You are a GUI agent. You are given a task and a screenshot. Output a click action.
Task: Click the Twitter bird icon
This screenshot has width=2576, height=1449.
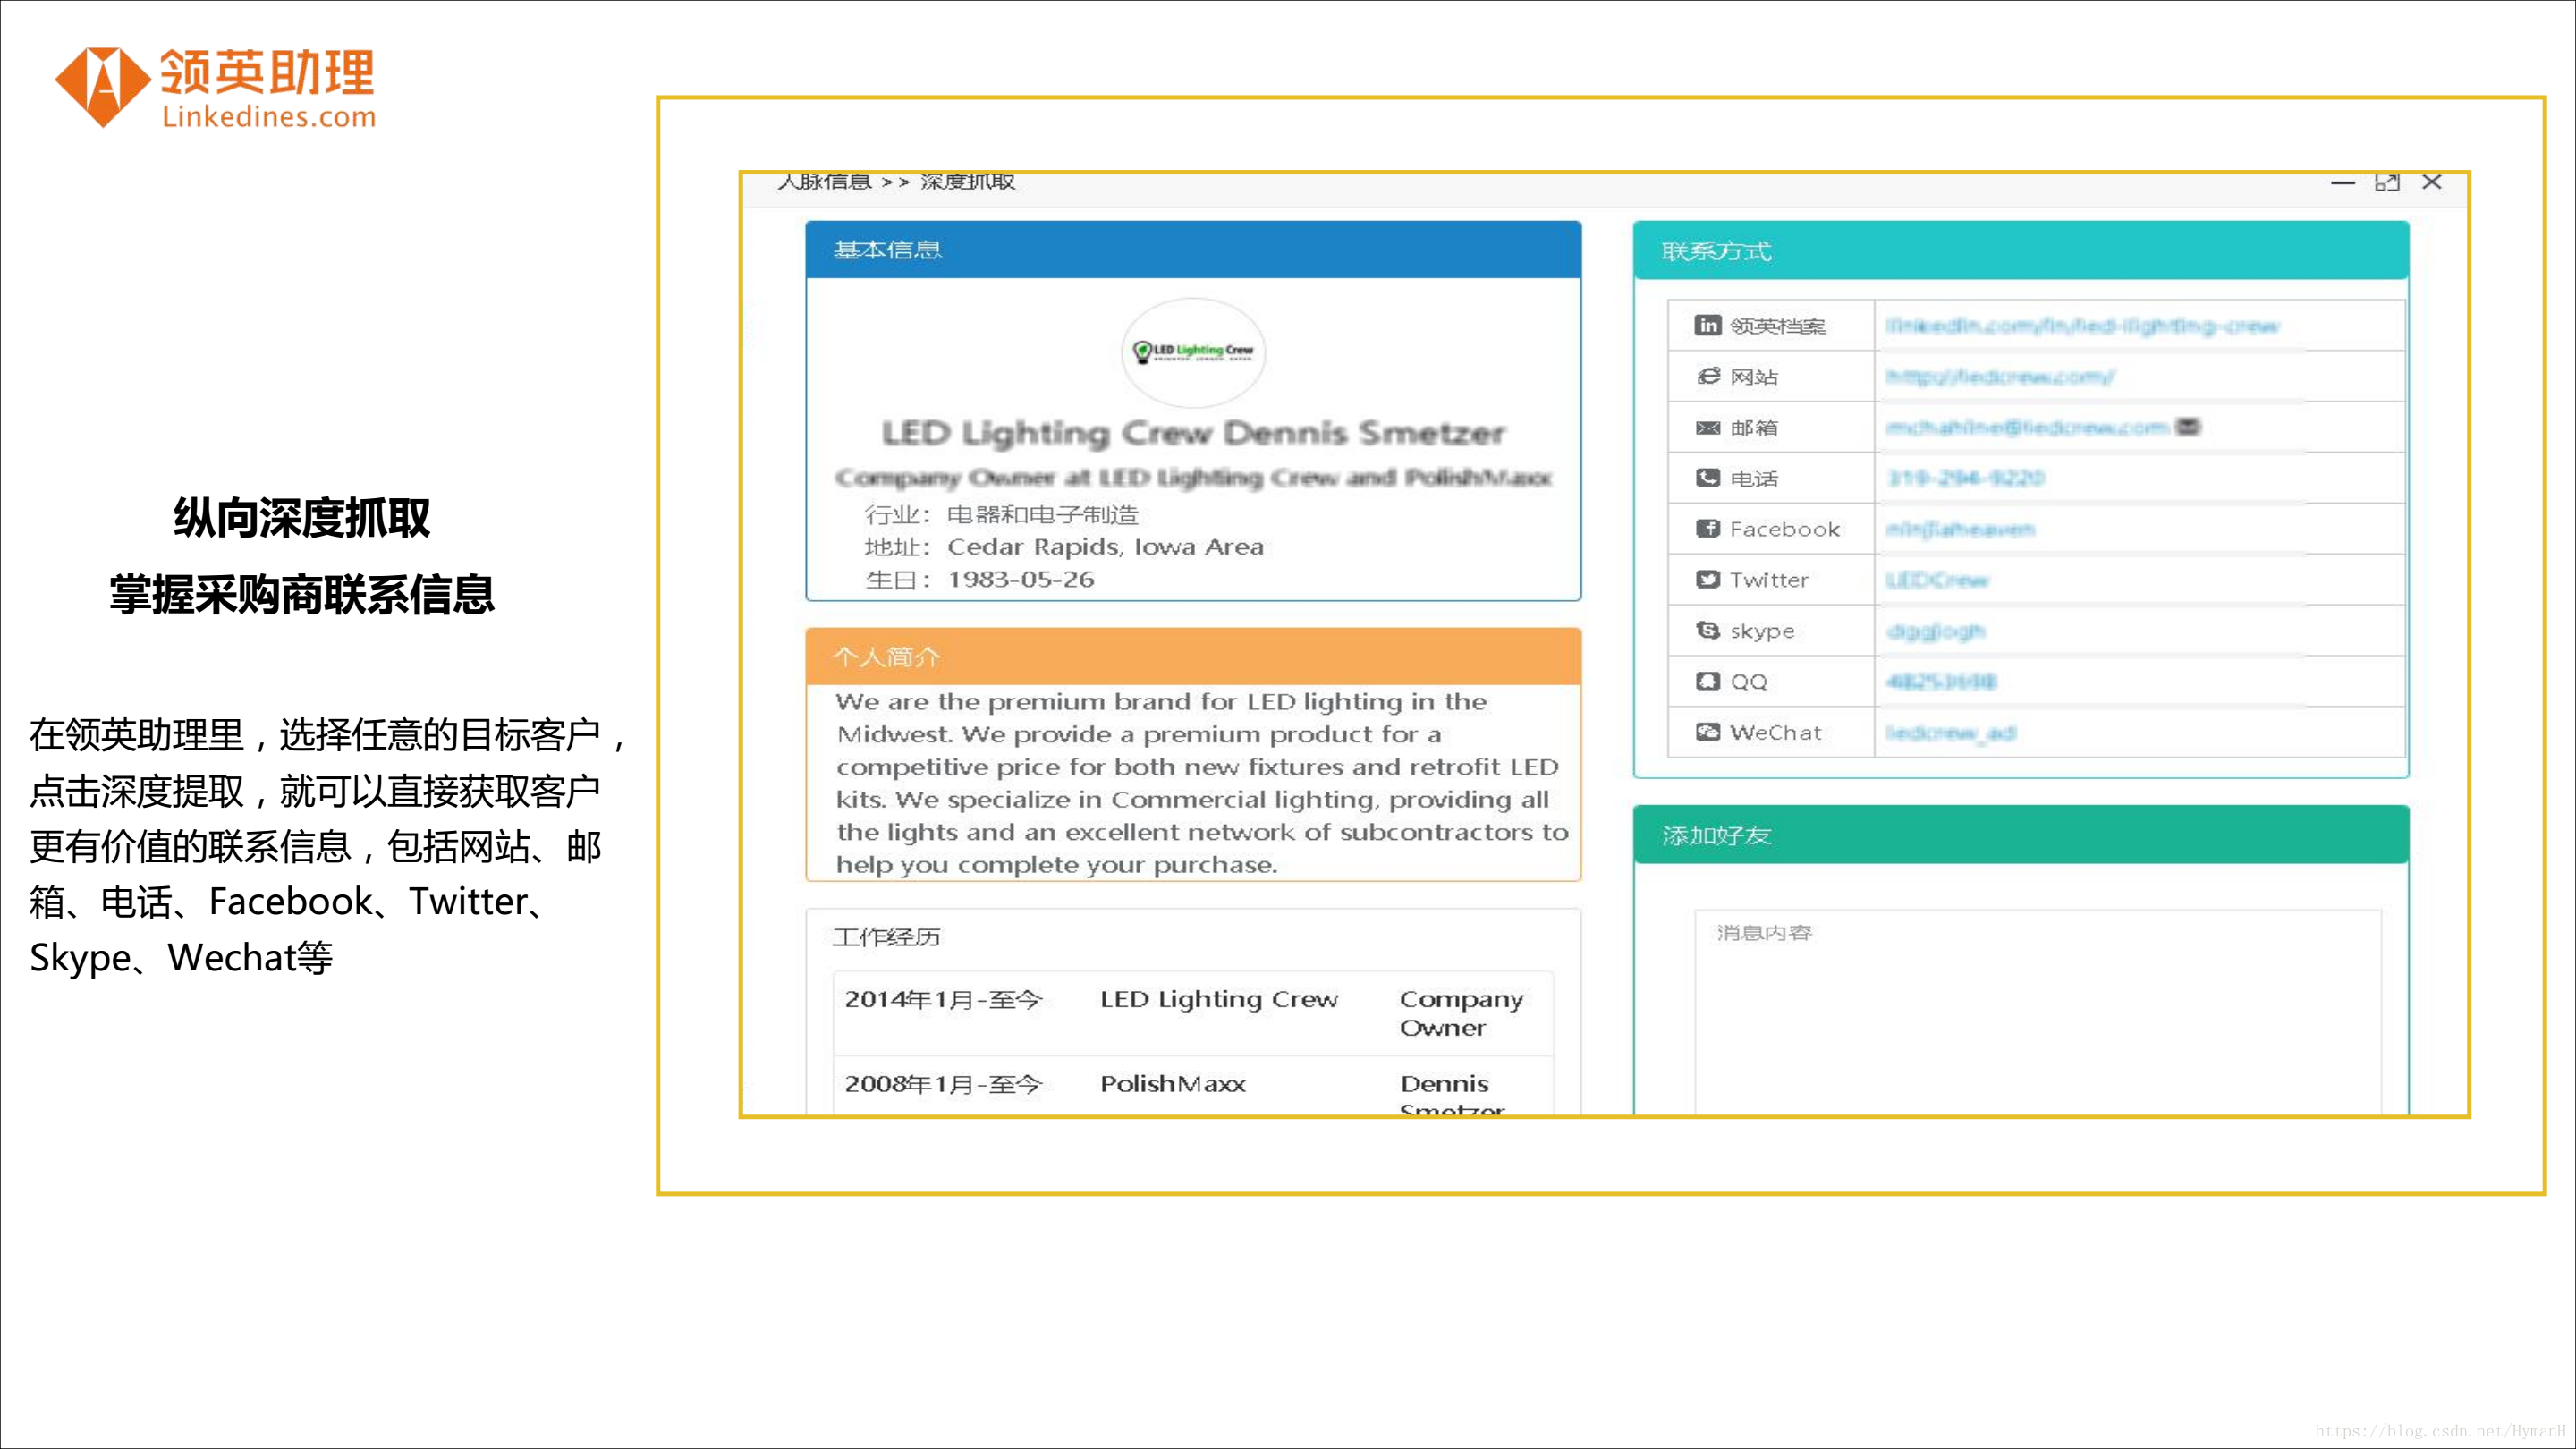(1708, 579)
